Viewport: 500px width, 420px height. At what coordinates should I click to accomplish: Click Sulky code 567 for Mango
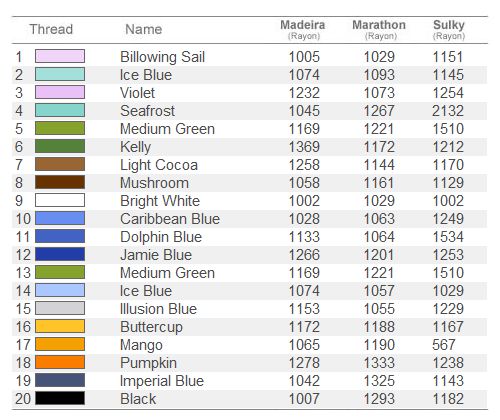(x=444, y=345)
